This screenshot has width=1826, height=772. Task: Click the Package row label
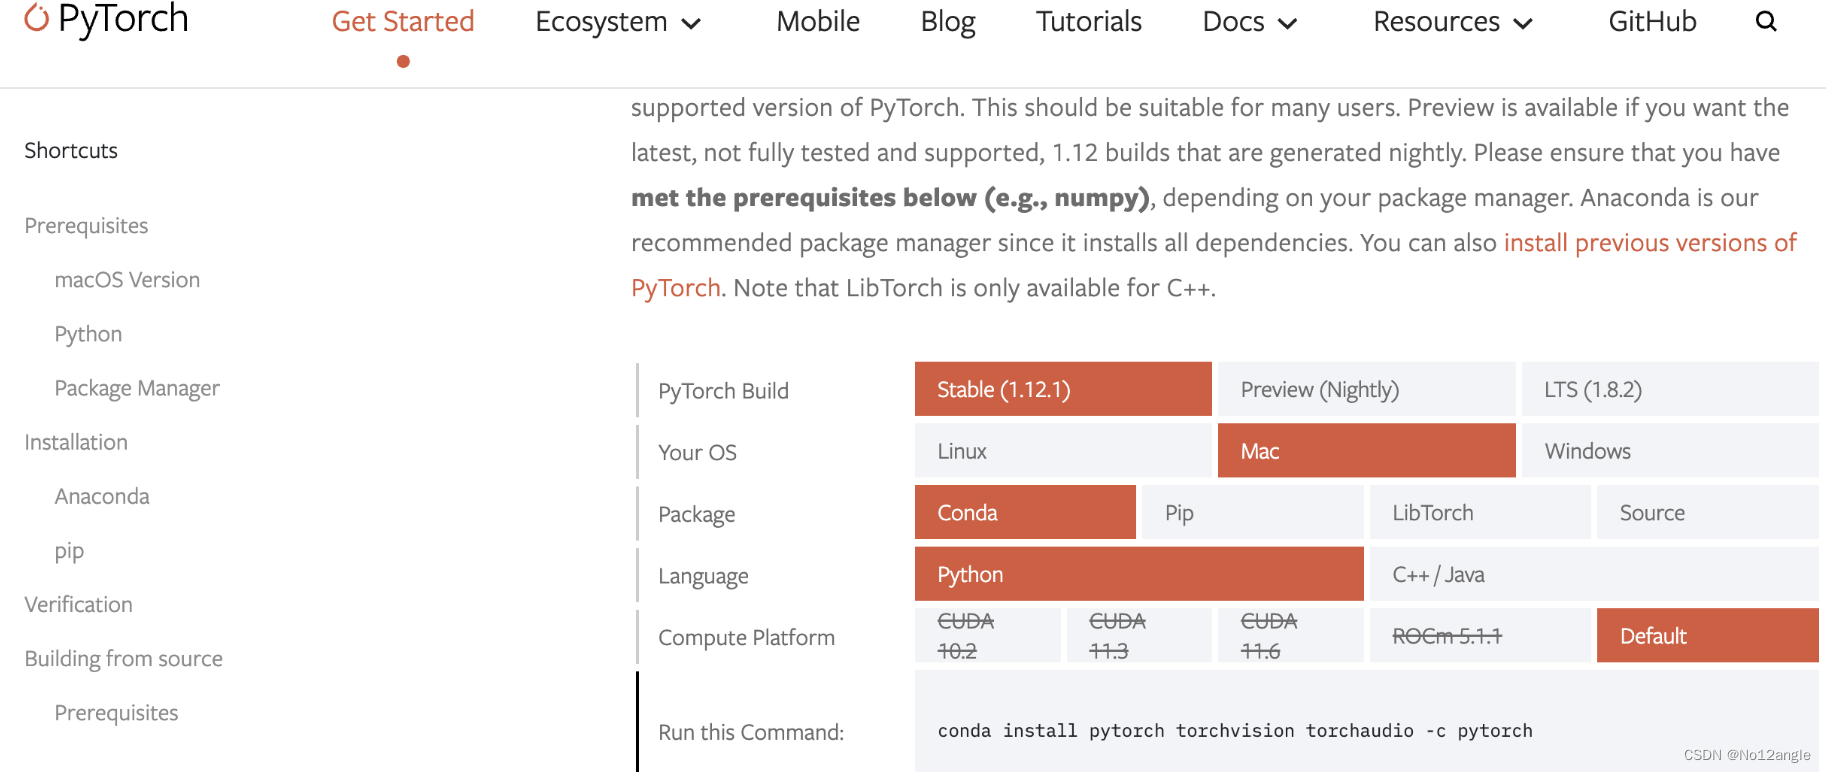click(x=696, y=515)
